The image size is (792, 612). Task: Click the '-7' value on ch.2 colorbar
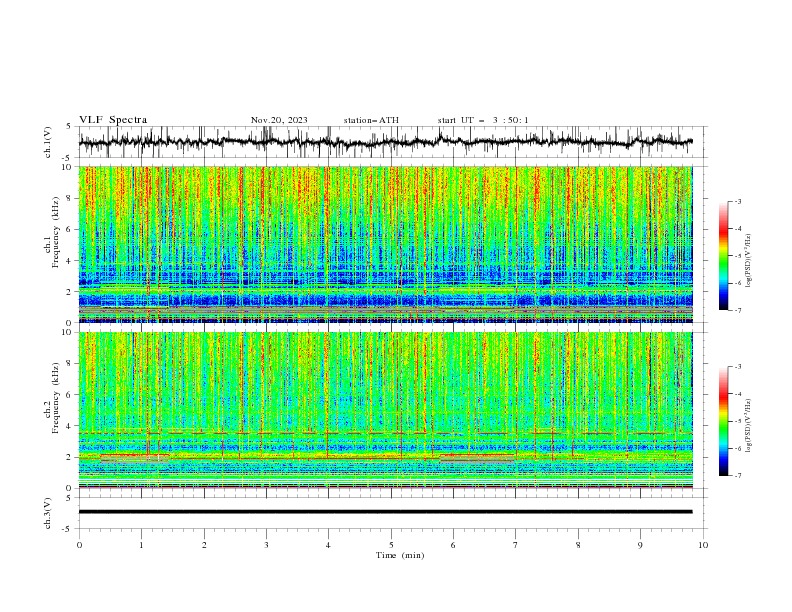(x=737, y=475)
